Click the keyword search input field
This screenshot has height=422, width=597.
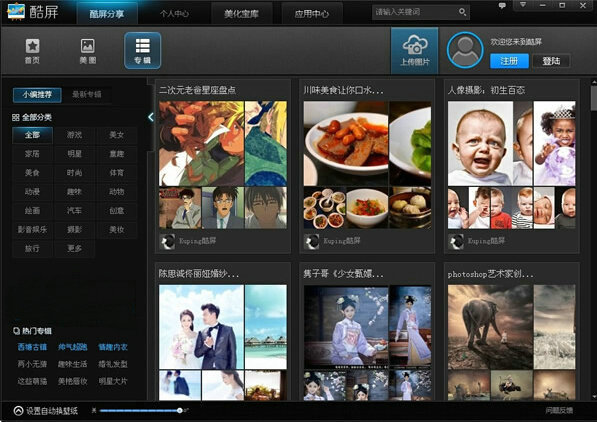pyautogui.click(x=415, y=12)
